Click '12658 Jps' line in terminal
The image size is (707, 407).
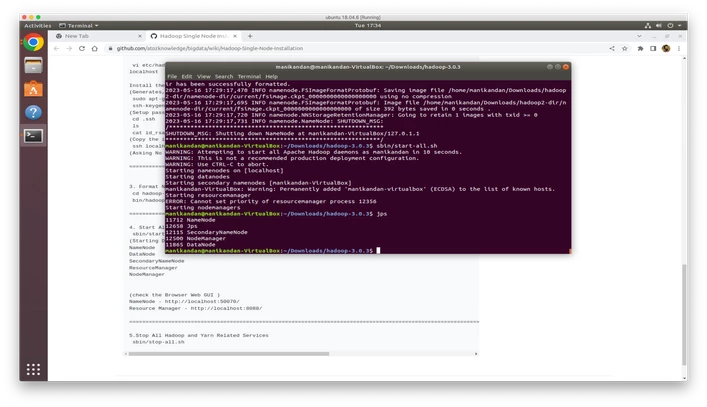[181, 226]
